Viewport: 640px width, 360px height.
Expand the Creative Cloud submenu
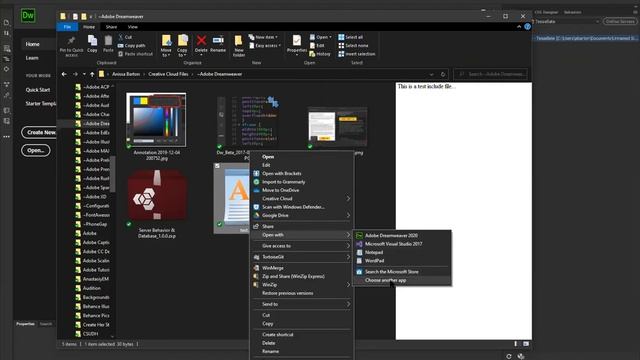[302, 199]
